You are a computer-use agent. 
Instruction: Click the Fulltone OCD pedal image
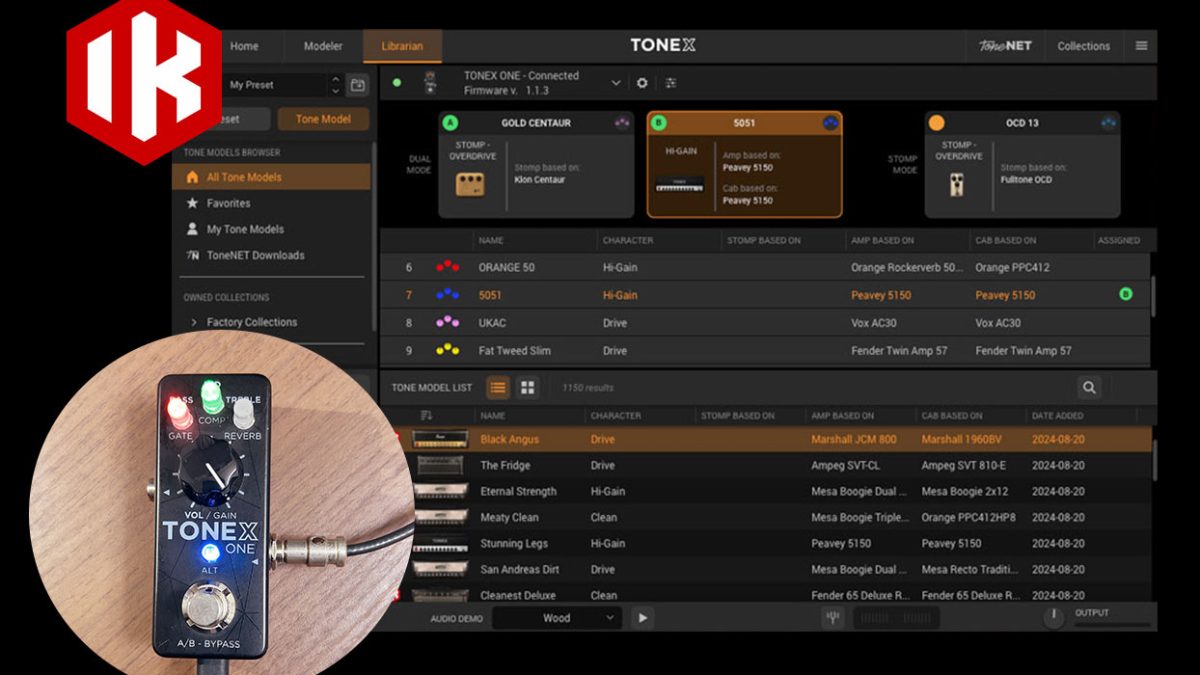pyautogui.click(x=956, y=184)
